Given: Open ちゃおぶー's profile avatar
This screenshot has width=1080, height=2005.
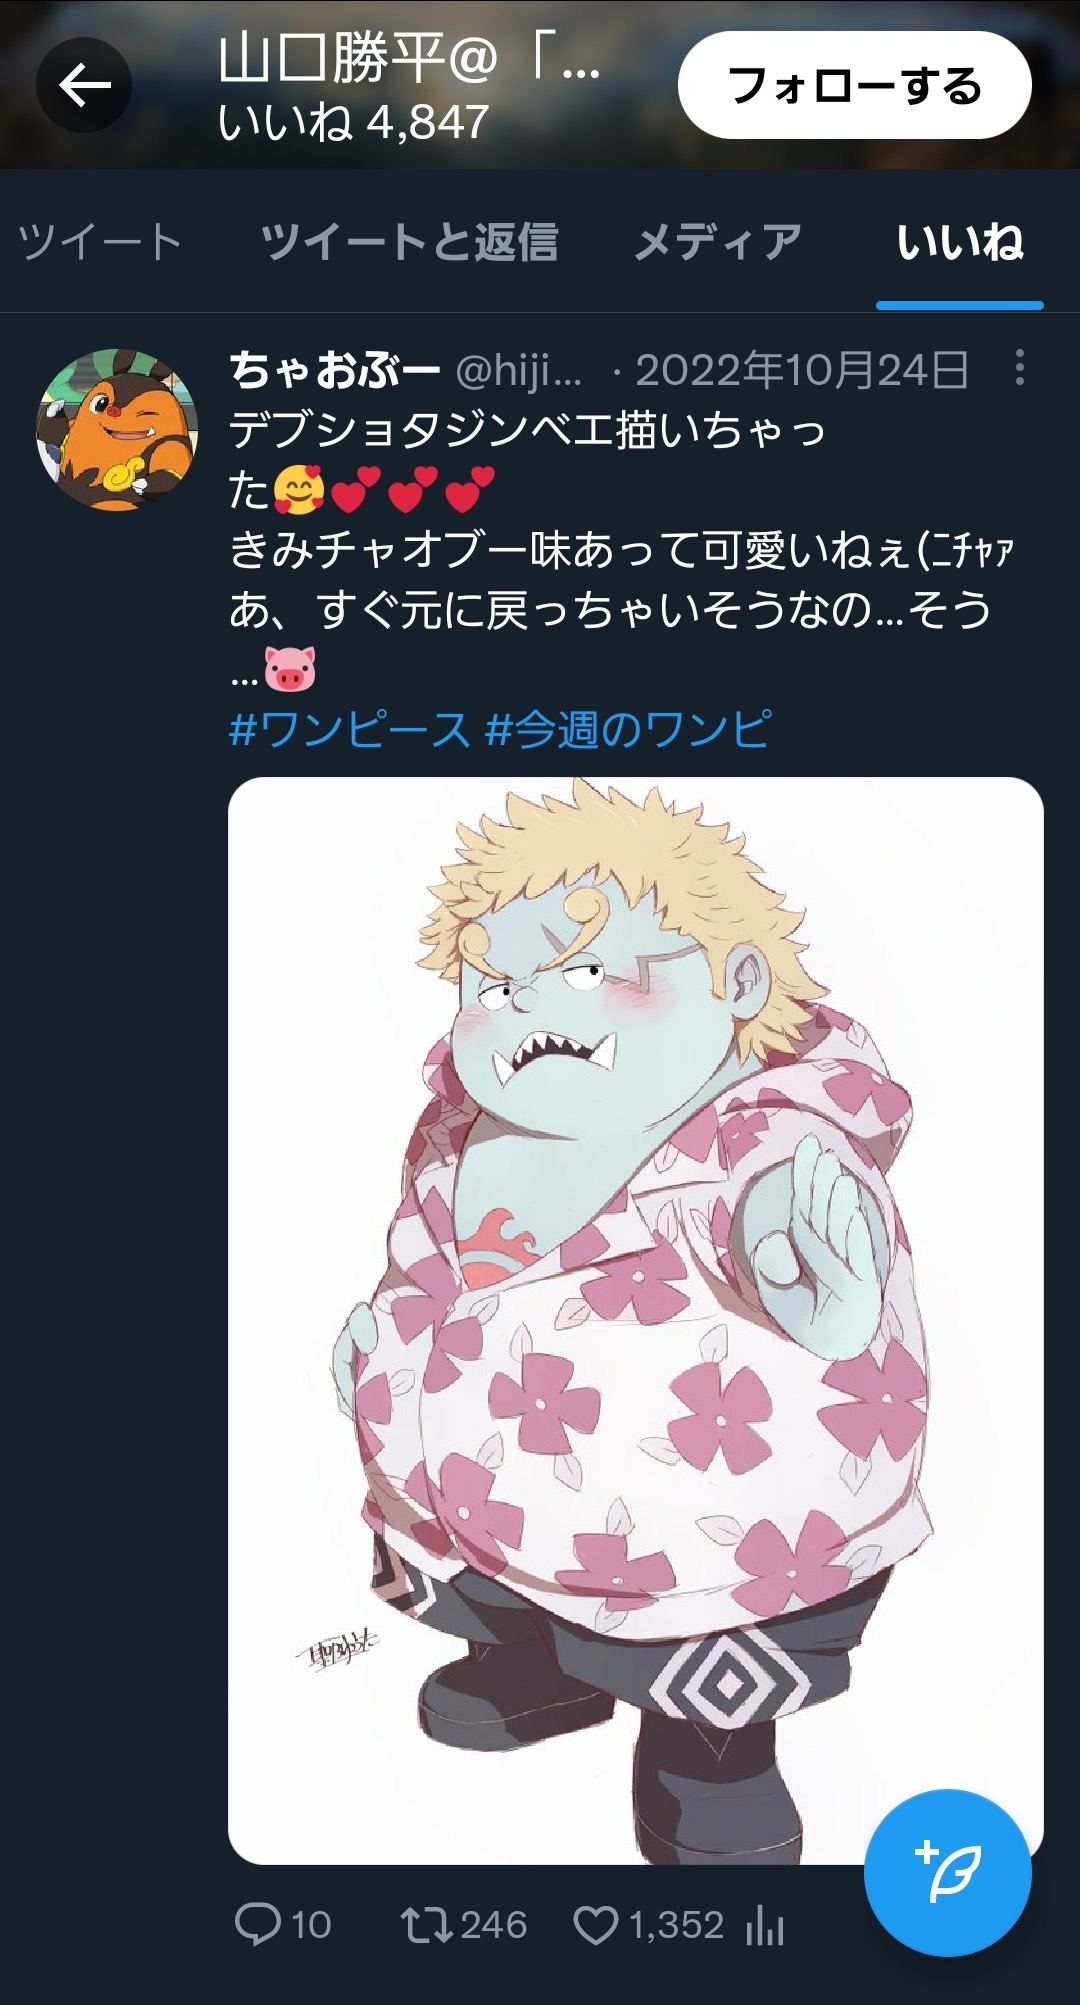Looking at the screenshot, I should coord(117,430).
